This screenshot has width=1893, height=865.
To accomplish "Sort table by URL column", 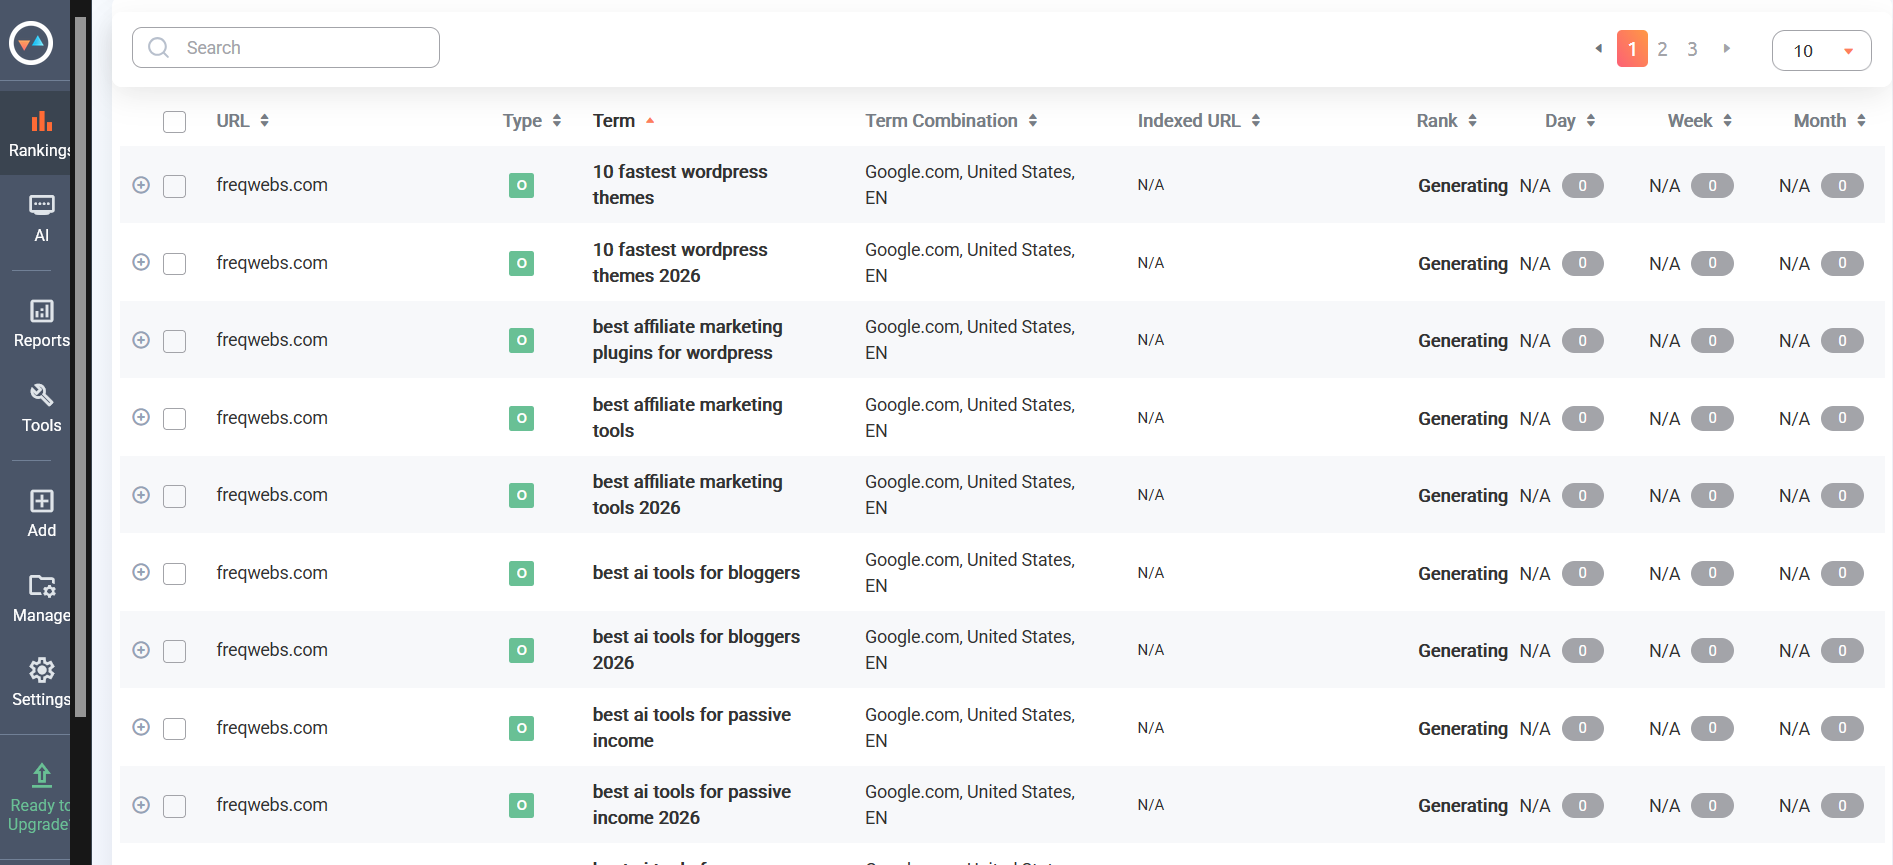I will (243, 121).
